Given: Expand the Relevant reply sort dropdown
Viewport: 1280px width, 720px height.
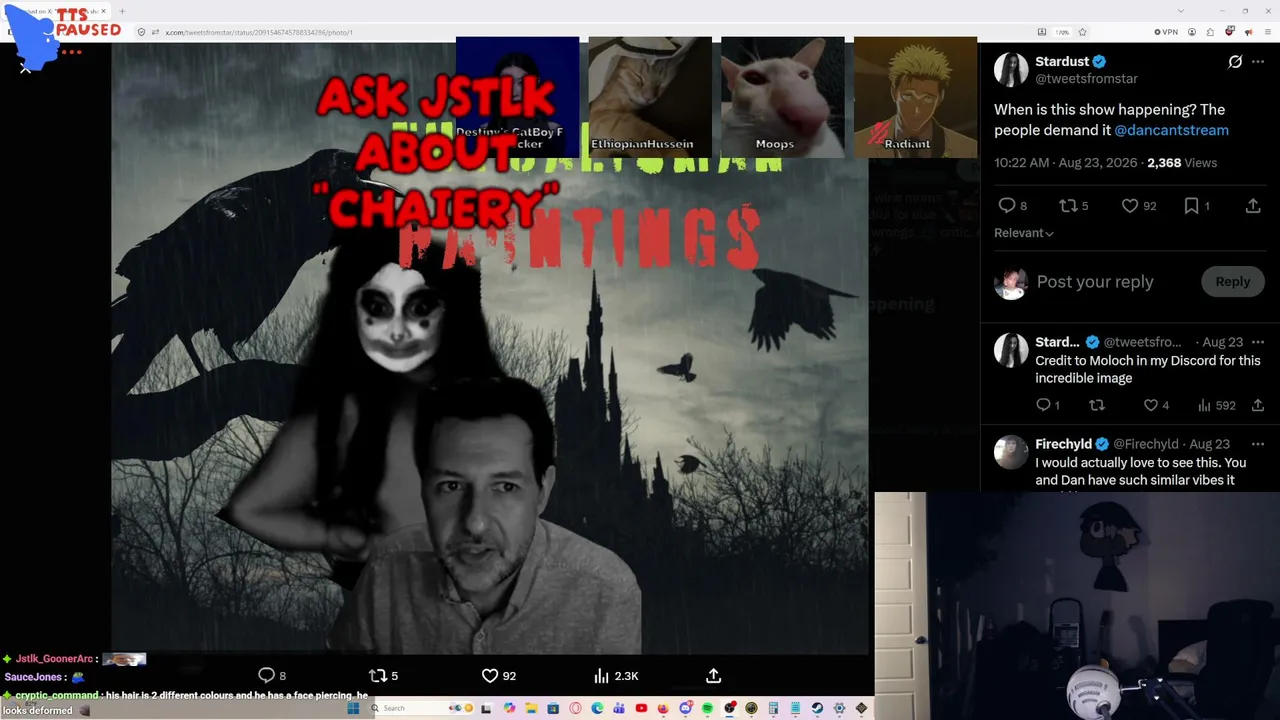Looking at the screenshot, I should click(1024, 233).
